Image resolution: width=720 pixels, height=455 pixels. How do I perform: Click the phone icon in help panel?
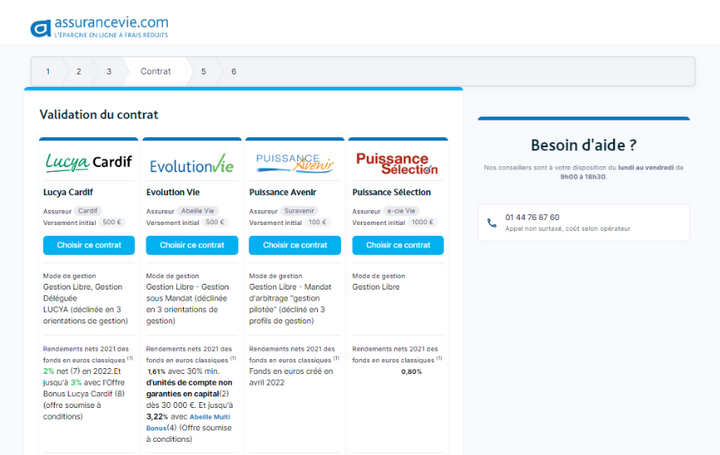click(x=492, y=223)
